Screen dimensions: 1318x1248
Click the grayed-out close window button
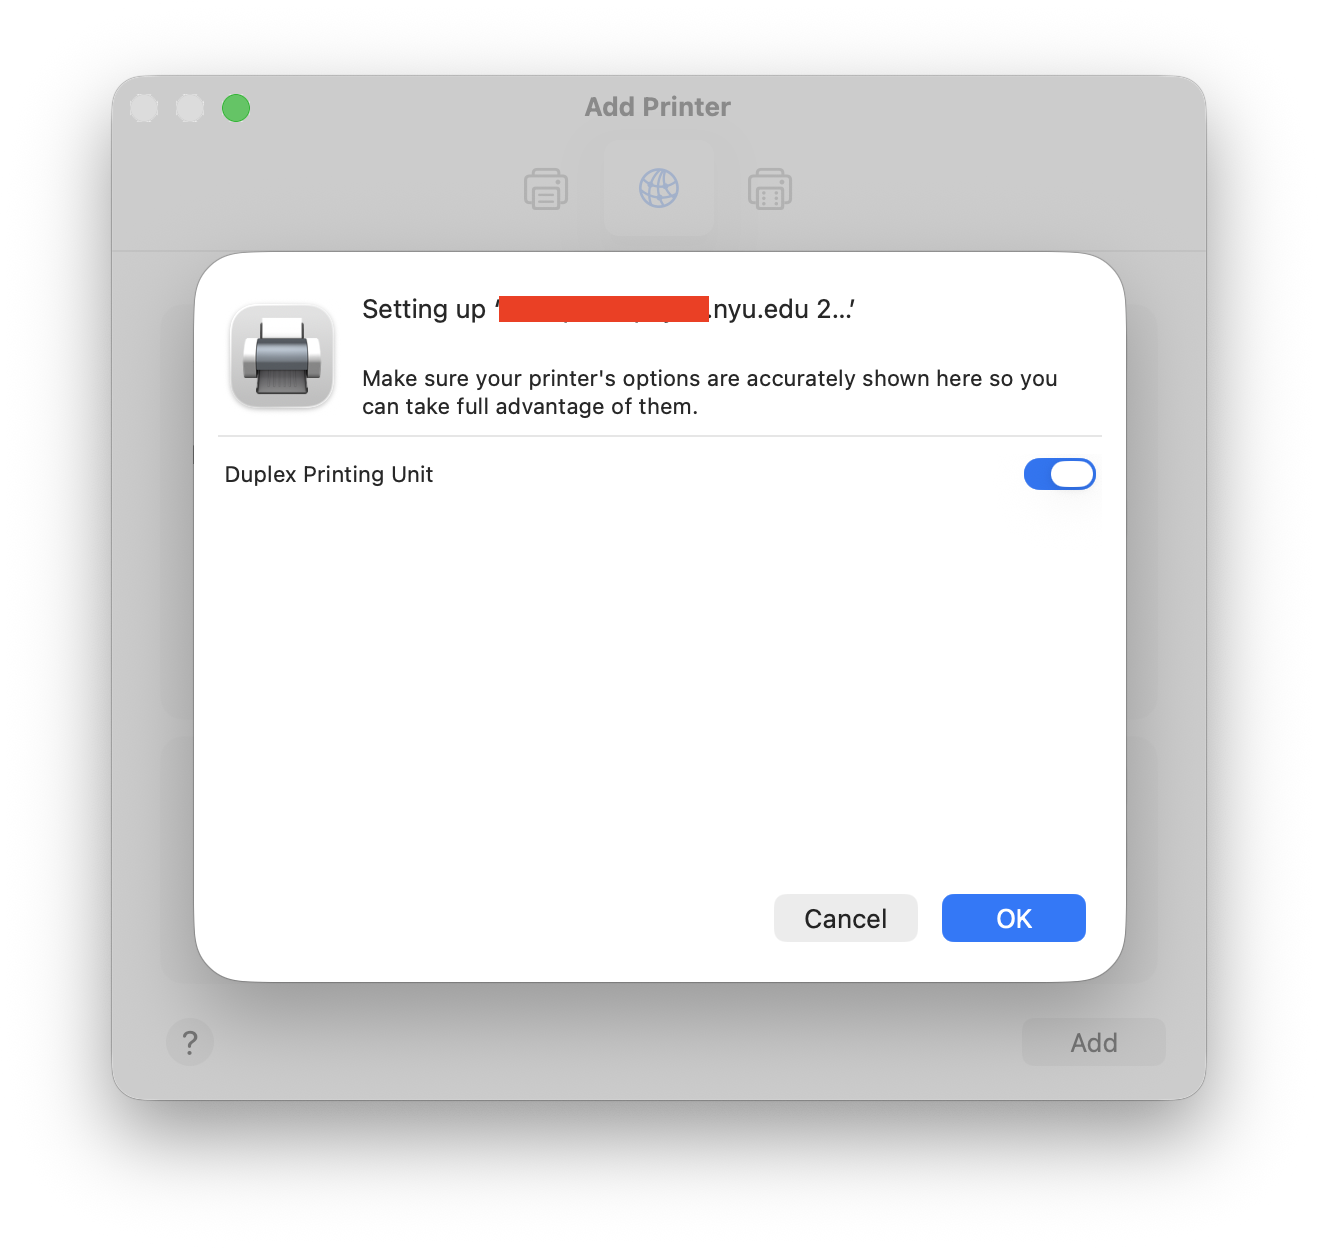(x=144, y=108)
